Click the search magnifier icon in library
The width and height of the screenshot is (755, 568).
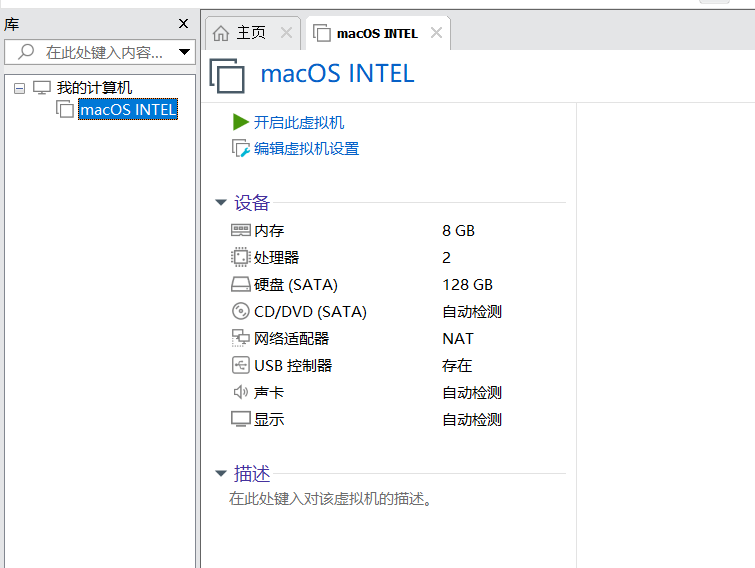pos(26,52)
